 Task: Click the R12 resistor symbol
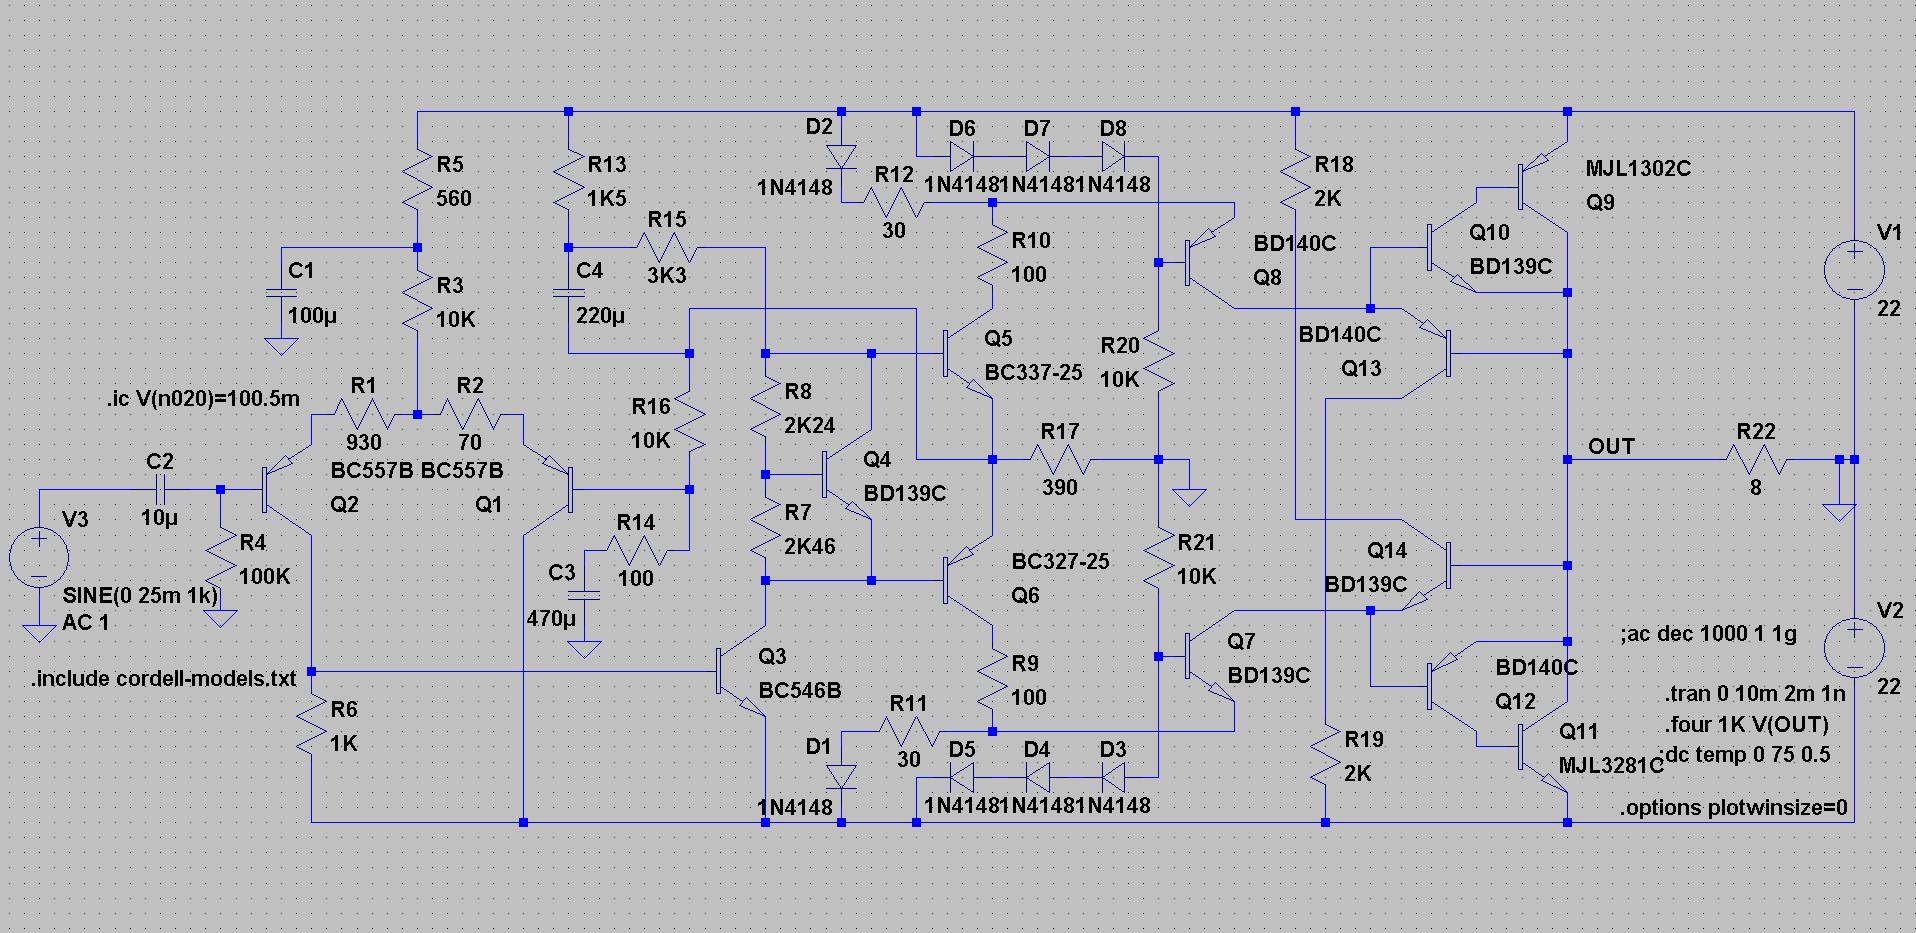[x=894, y=202]
